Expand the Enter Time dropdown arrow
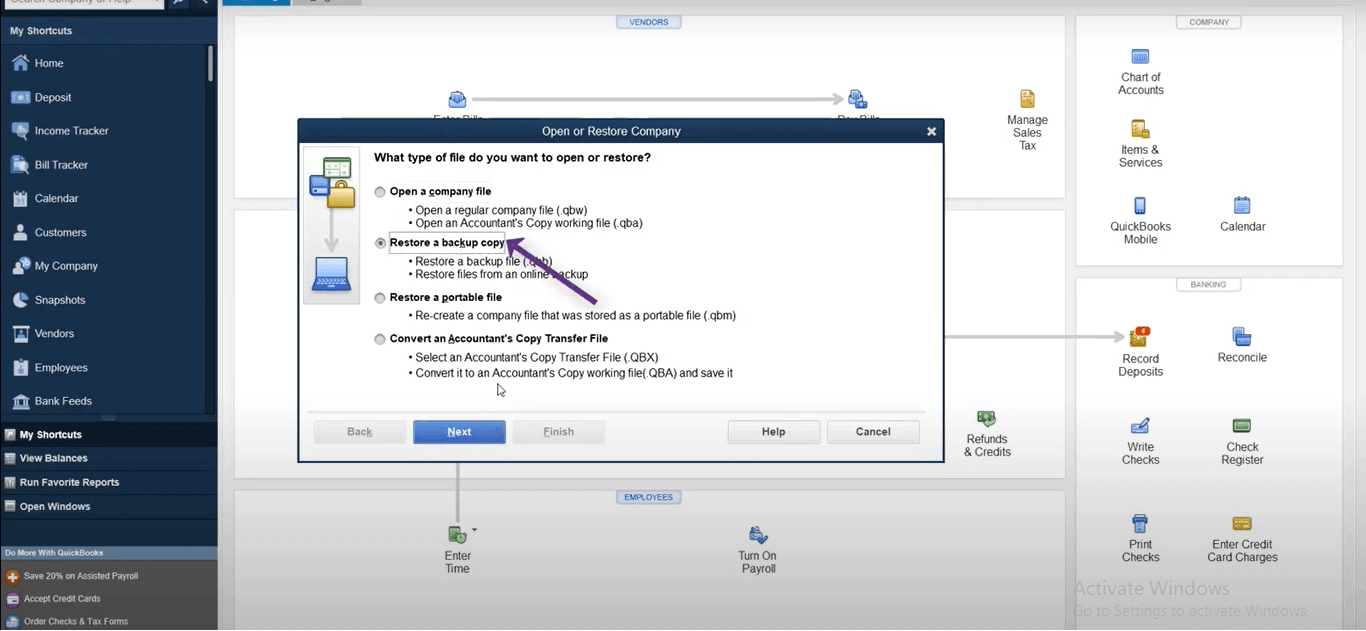This screenshot has width=1366, height=631. pos(474,530)
